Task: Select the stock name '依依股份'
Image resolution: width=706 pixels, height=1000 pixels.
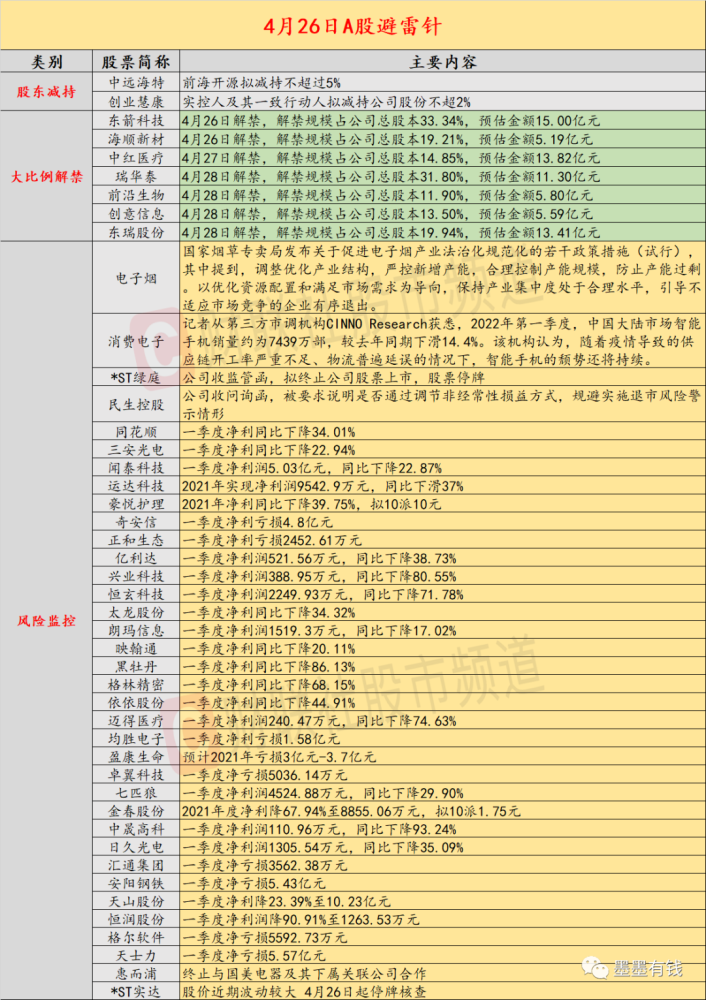Action: click(x=136, y=703)
